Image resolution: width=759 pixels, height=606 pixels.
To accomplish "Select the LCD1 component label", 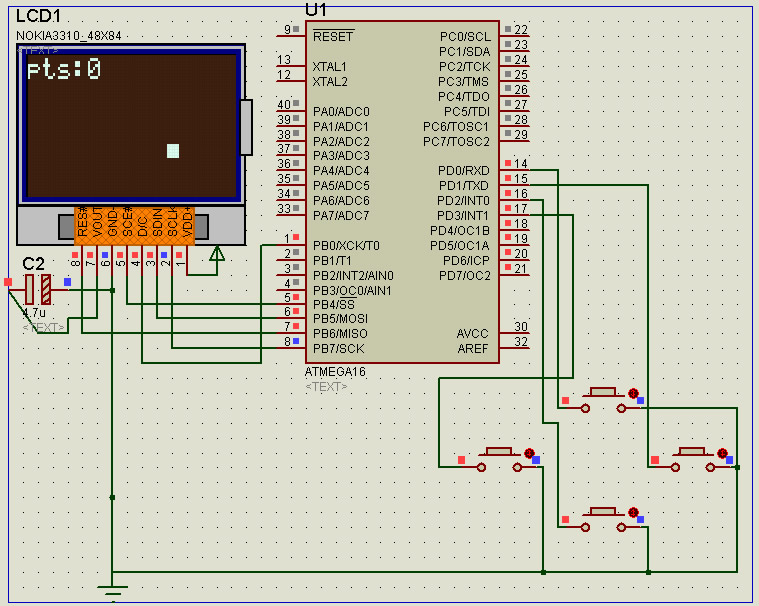I will [x=38, y=16].
